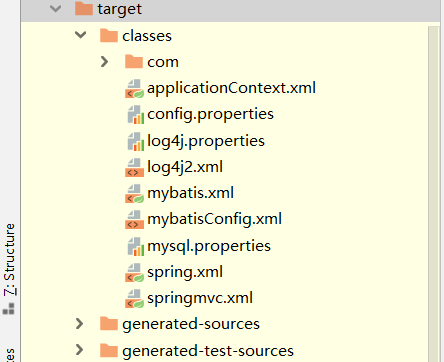
Task: Select the generated-sources folder name
Action: coord(191,324)
